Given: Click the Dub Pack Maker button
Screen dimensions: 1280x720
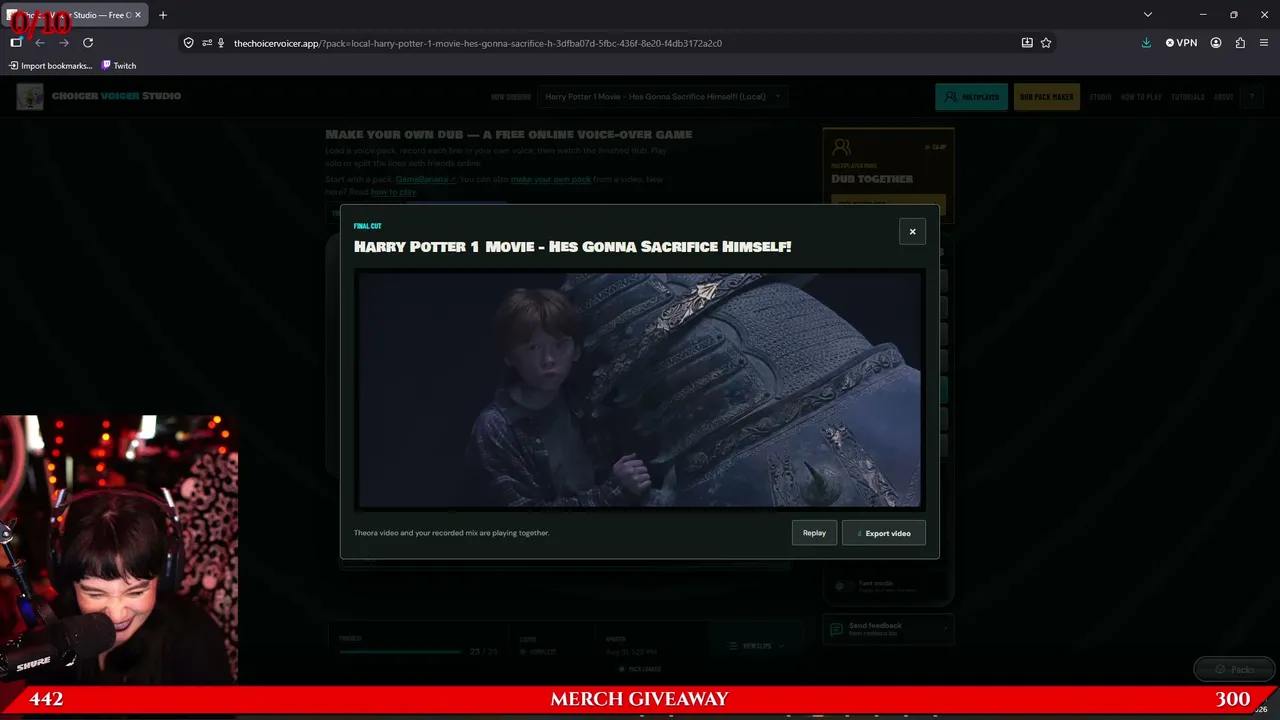Looking at the screenshot, I should [1047, 97].
